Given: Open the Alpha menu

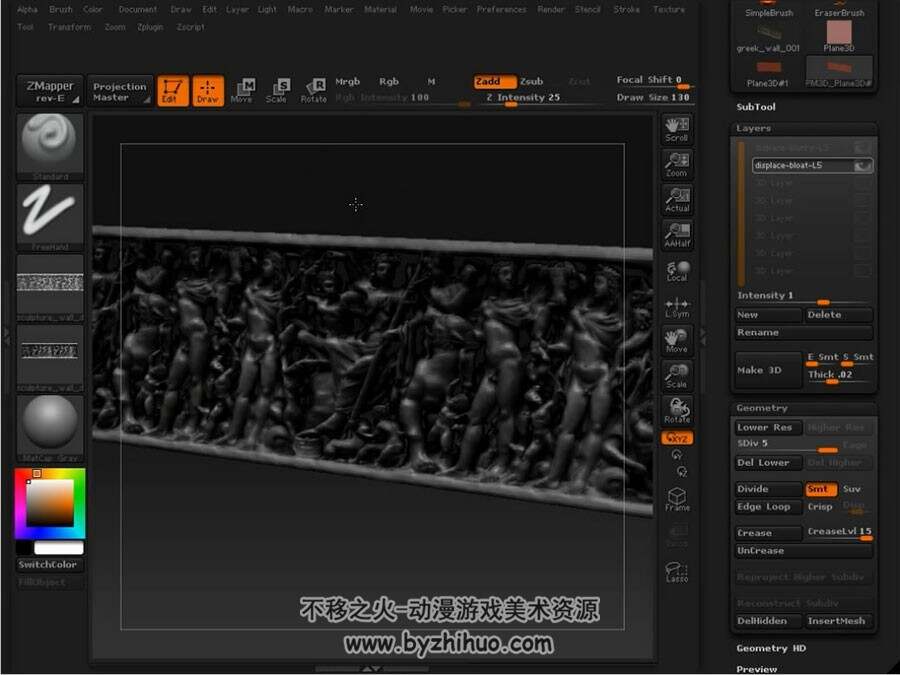Looking at the screenshot, I should pyautogui.click(x=27, y=9).
